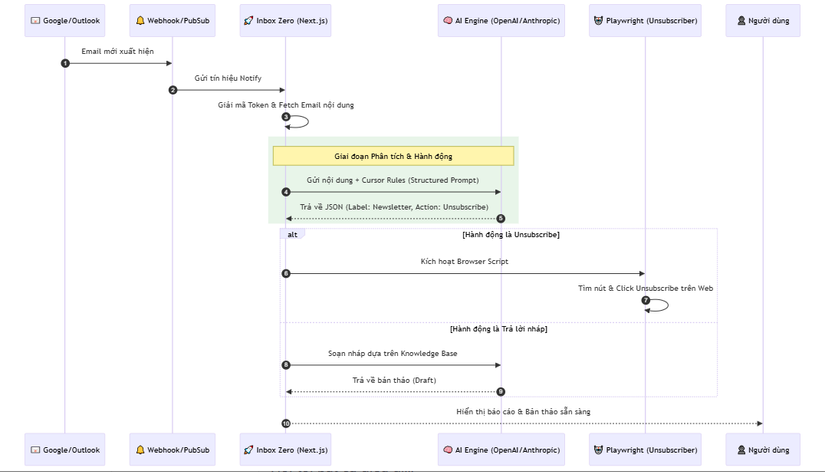Select the mask icon in top Playwright box
The height and width of the screenshot is (472, 825).
pyautogui.click(x=598, y=20)
